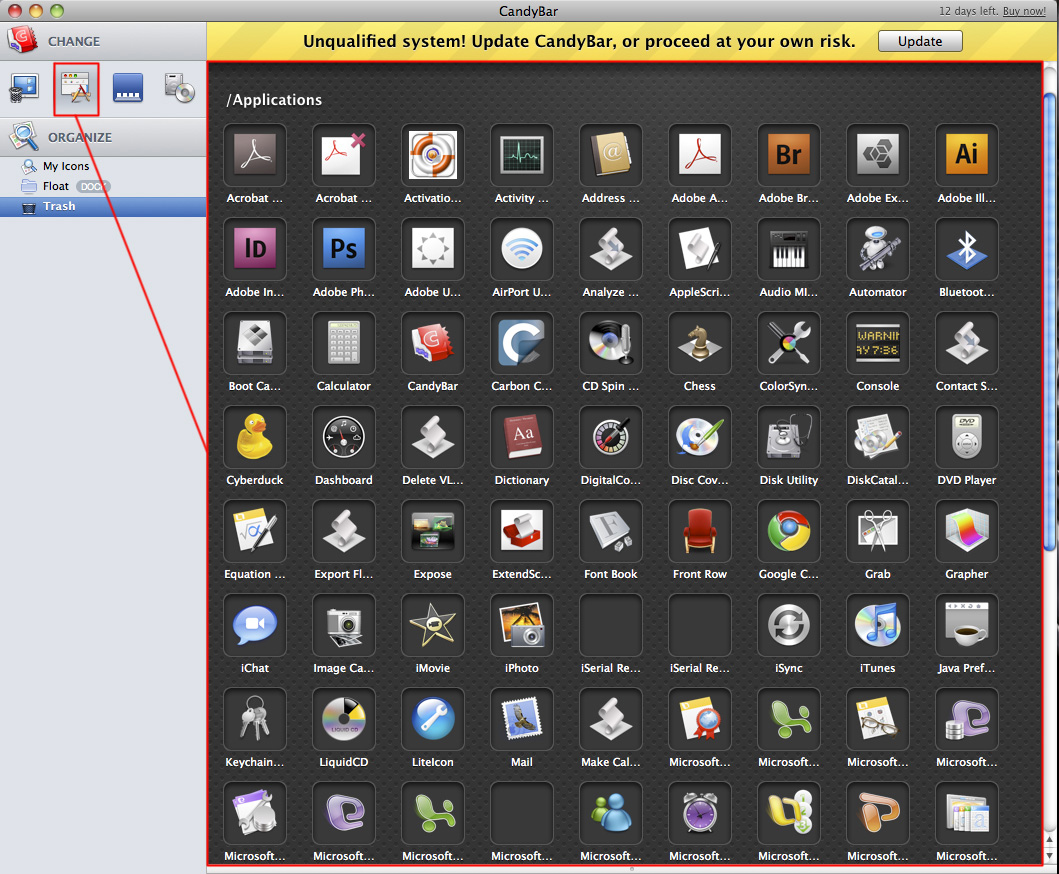Select the Float collection in sidebar
1059x874 pixels.
click(x=55, y=186)
